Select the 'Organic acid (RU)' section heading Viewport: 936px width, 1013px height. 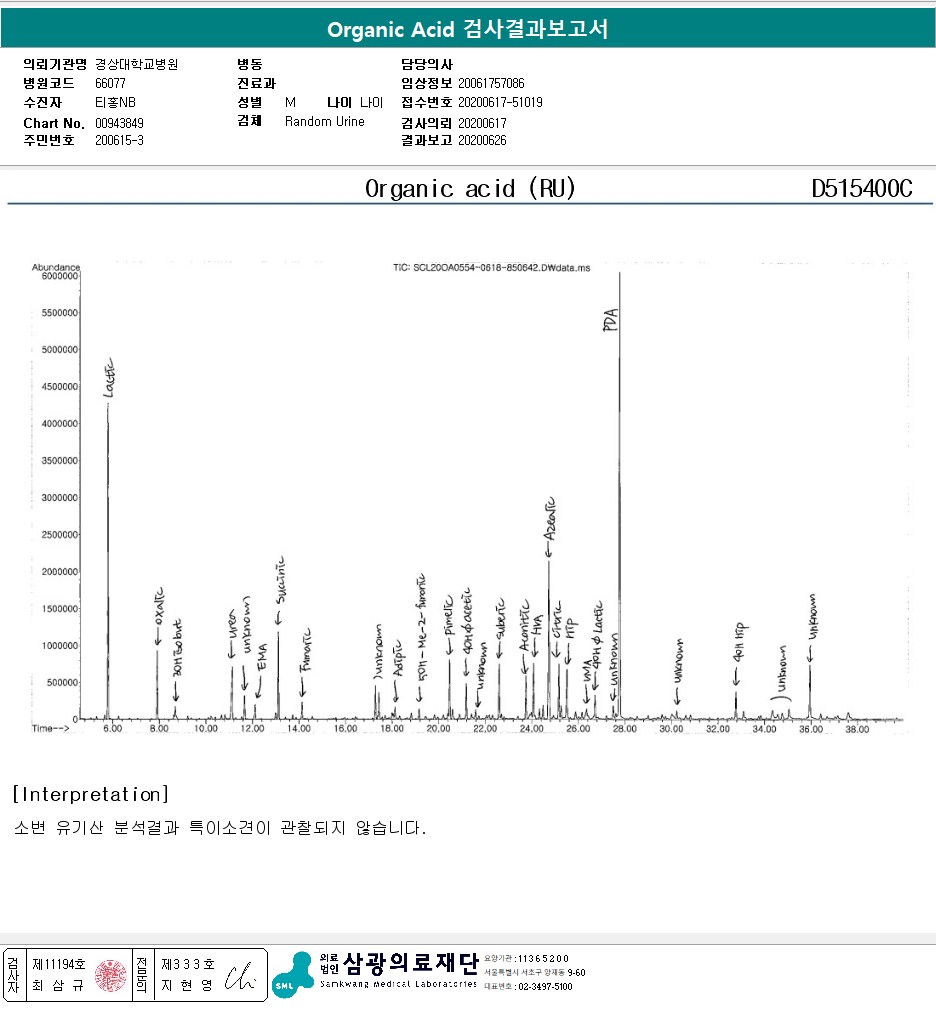point(470,189)
